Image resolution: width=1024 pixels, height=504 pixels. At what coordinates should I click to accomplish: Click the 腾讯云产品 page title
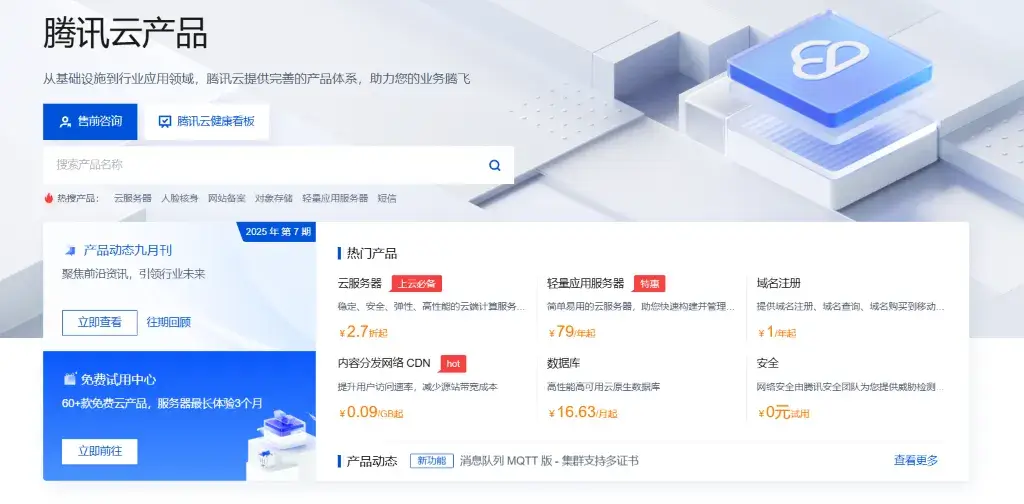click(125, 33)
